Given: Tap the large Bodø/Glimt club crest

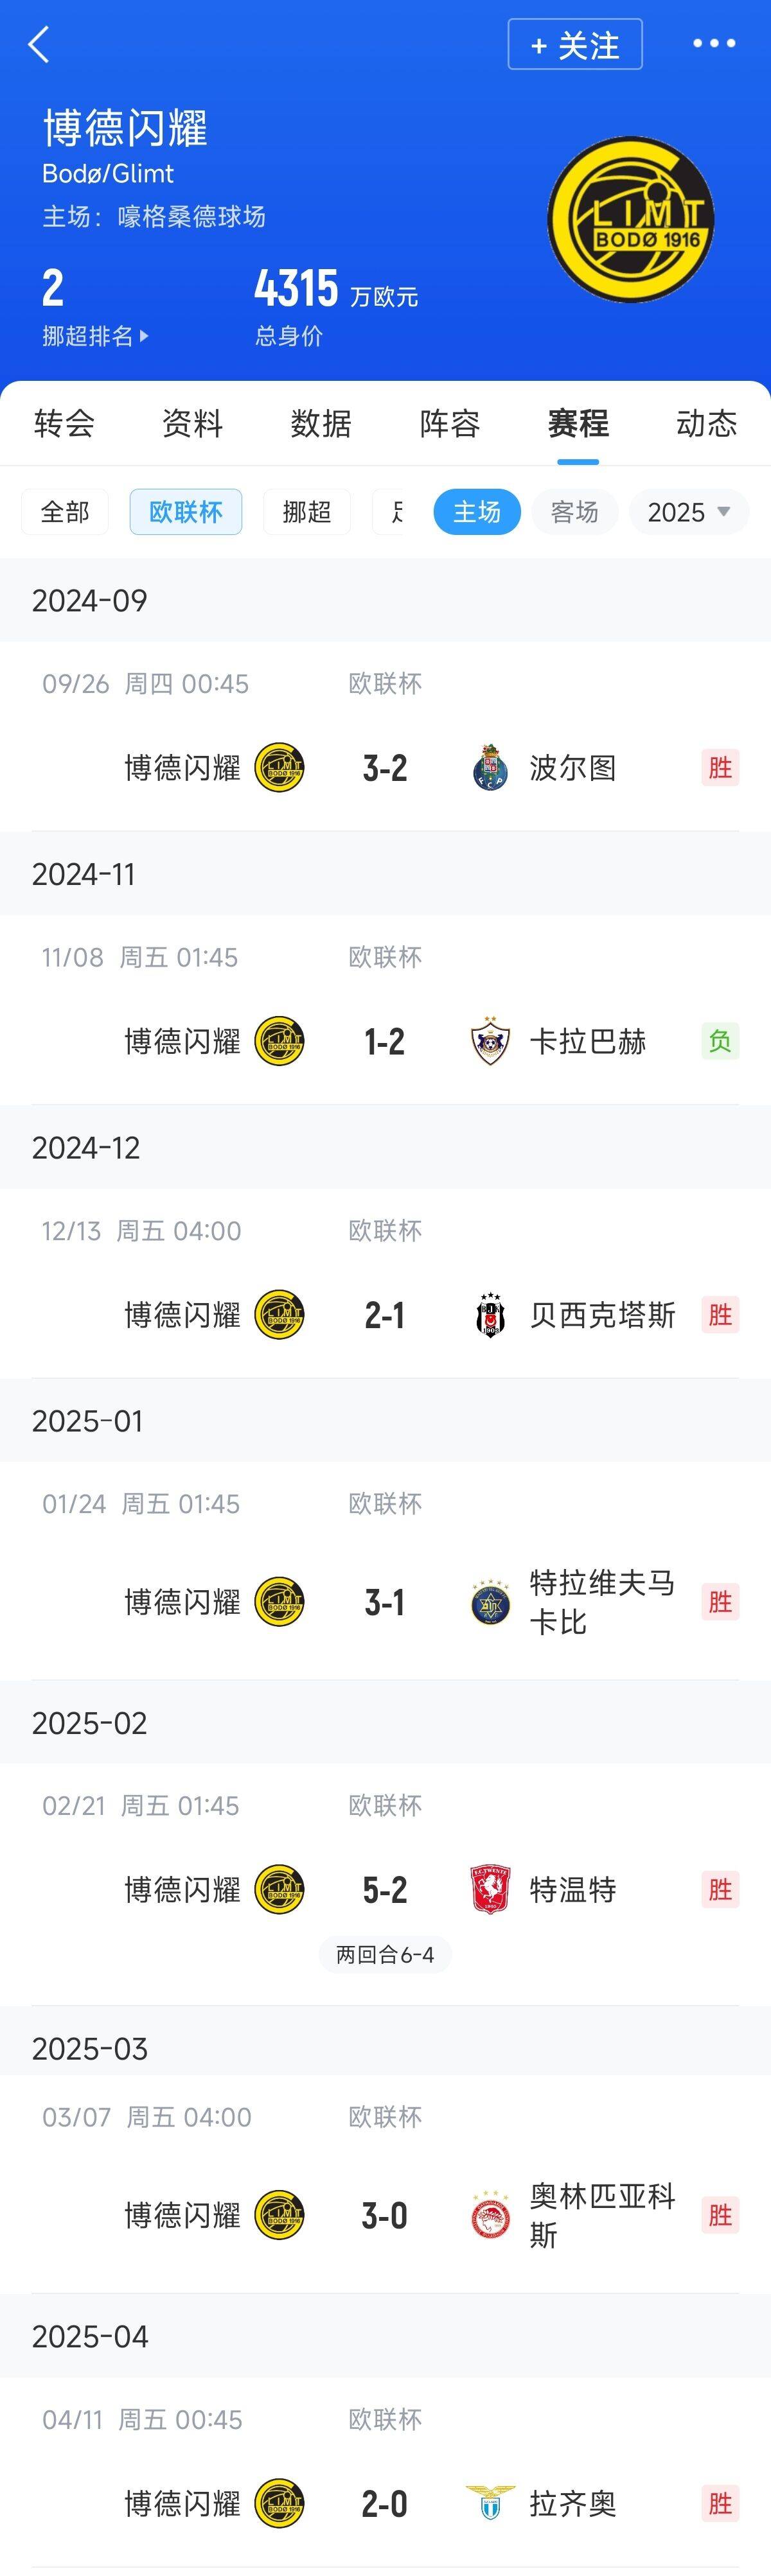Looking at the screenshot, I should click(631, 220).
